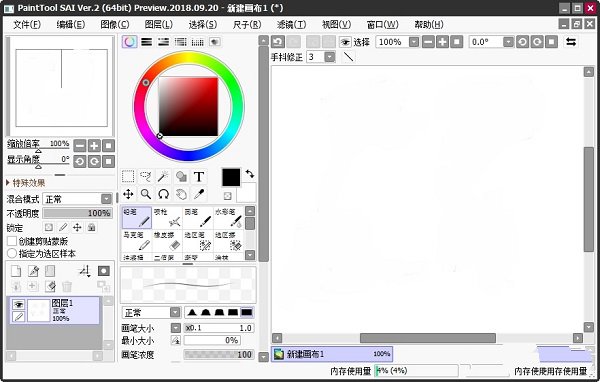The width and height of the screenshot is (600, 382).
Task: Open the 滤镜(T) menu
Action: [292, 24]
